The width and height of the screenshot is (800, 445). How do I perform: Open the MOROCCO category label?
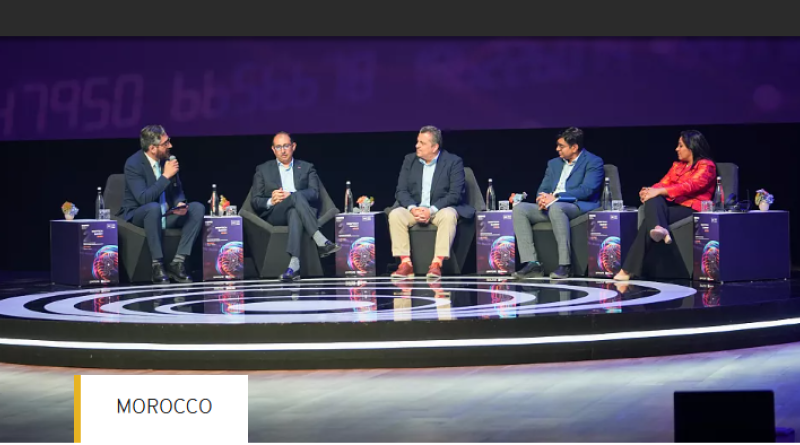coord(164,407)
